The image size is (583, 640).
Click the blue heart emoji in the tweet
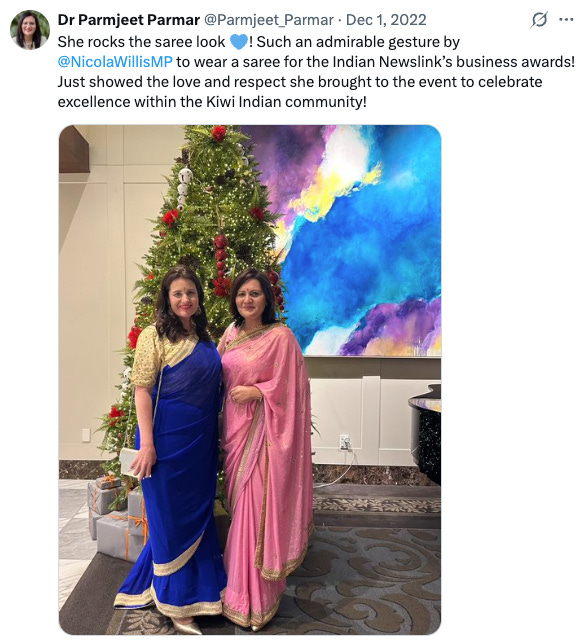(238, 42)
